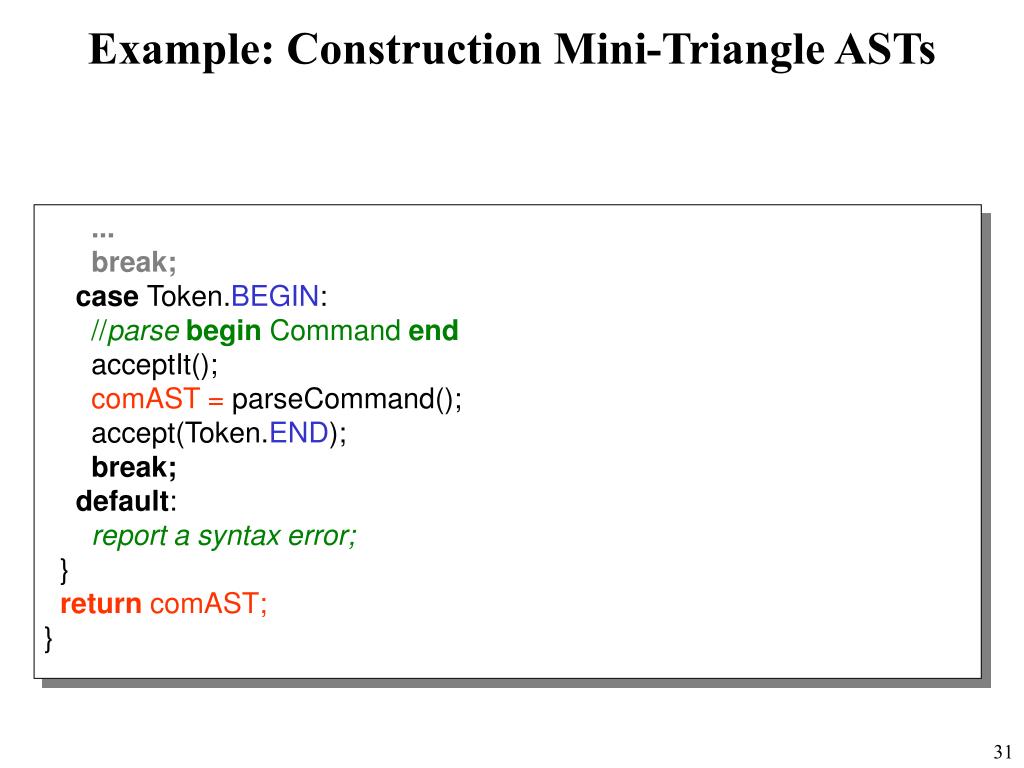The width and height of the screenshot is (1024, 768).
Task: Click the blue BEGIN token constant
Action: (x=275, y=296)
